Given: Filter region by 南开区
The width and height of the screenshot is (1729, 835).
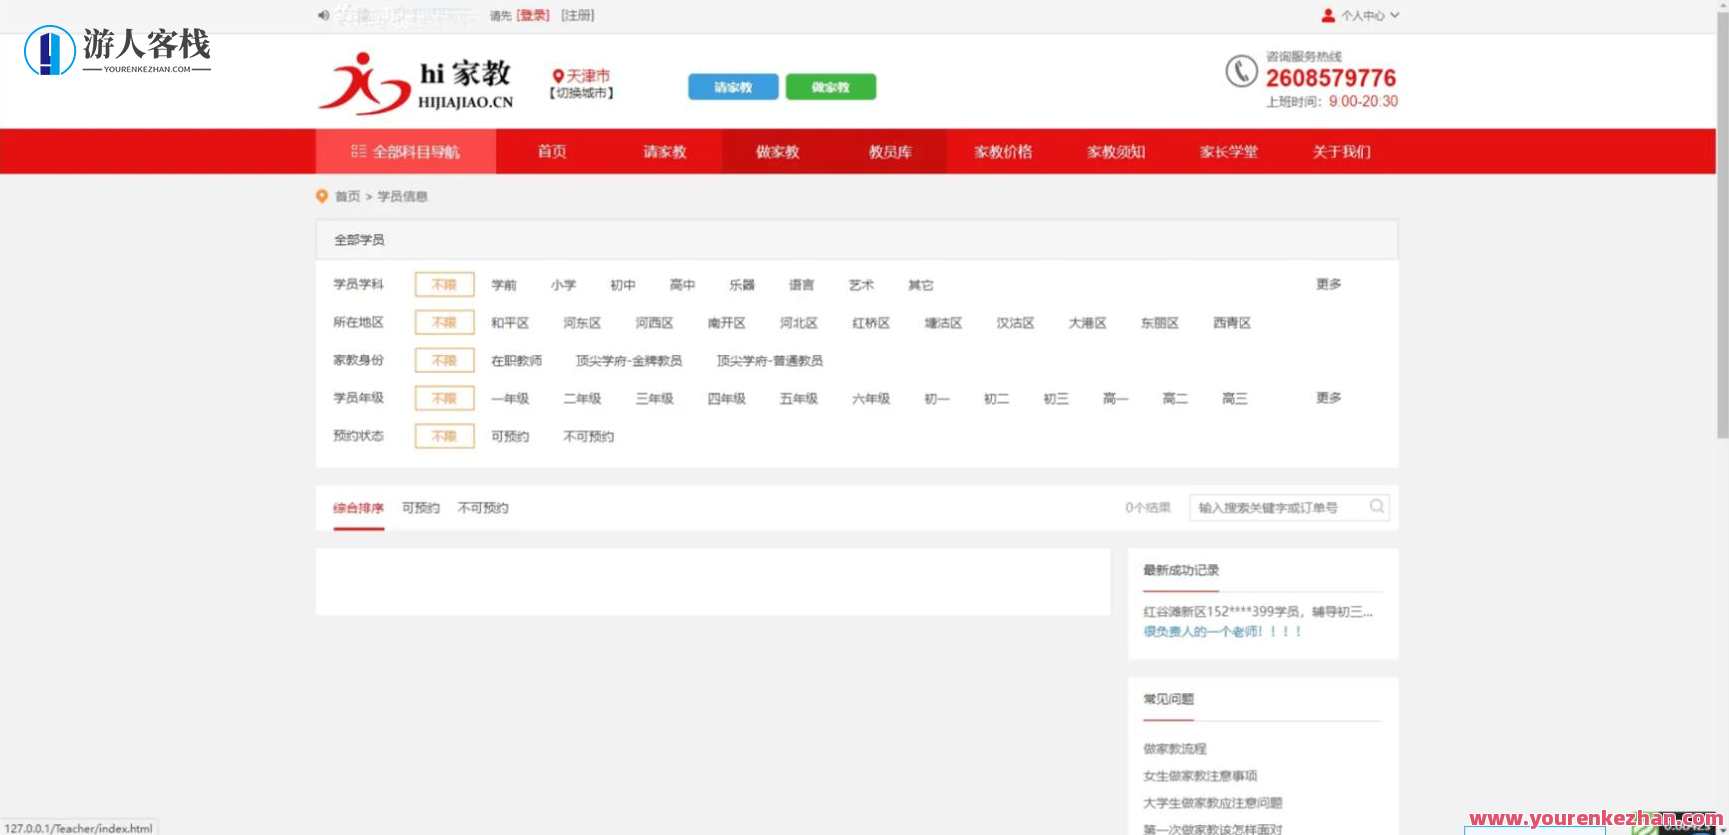Looking at the screenshot, I should click(727, 323).
